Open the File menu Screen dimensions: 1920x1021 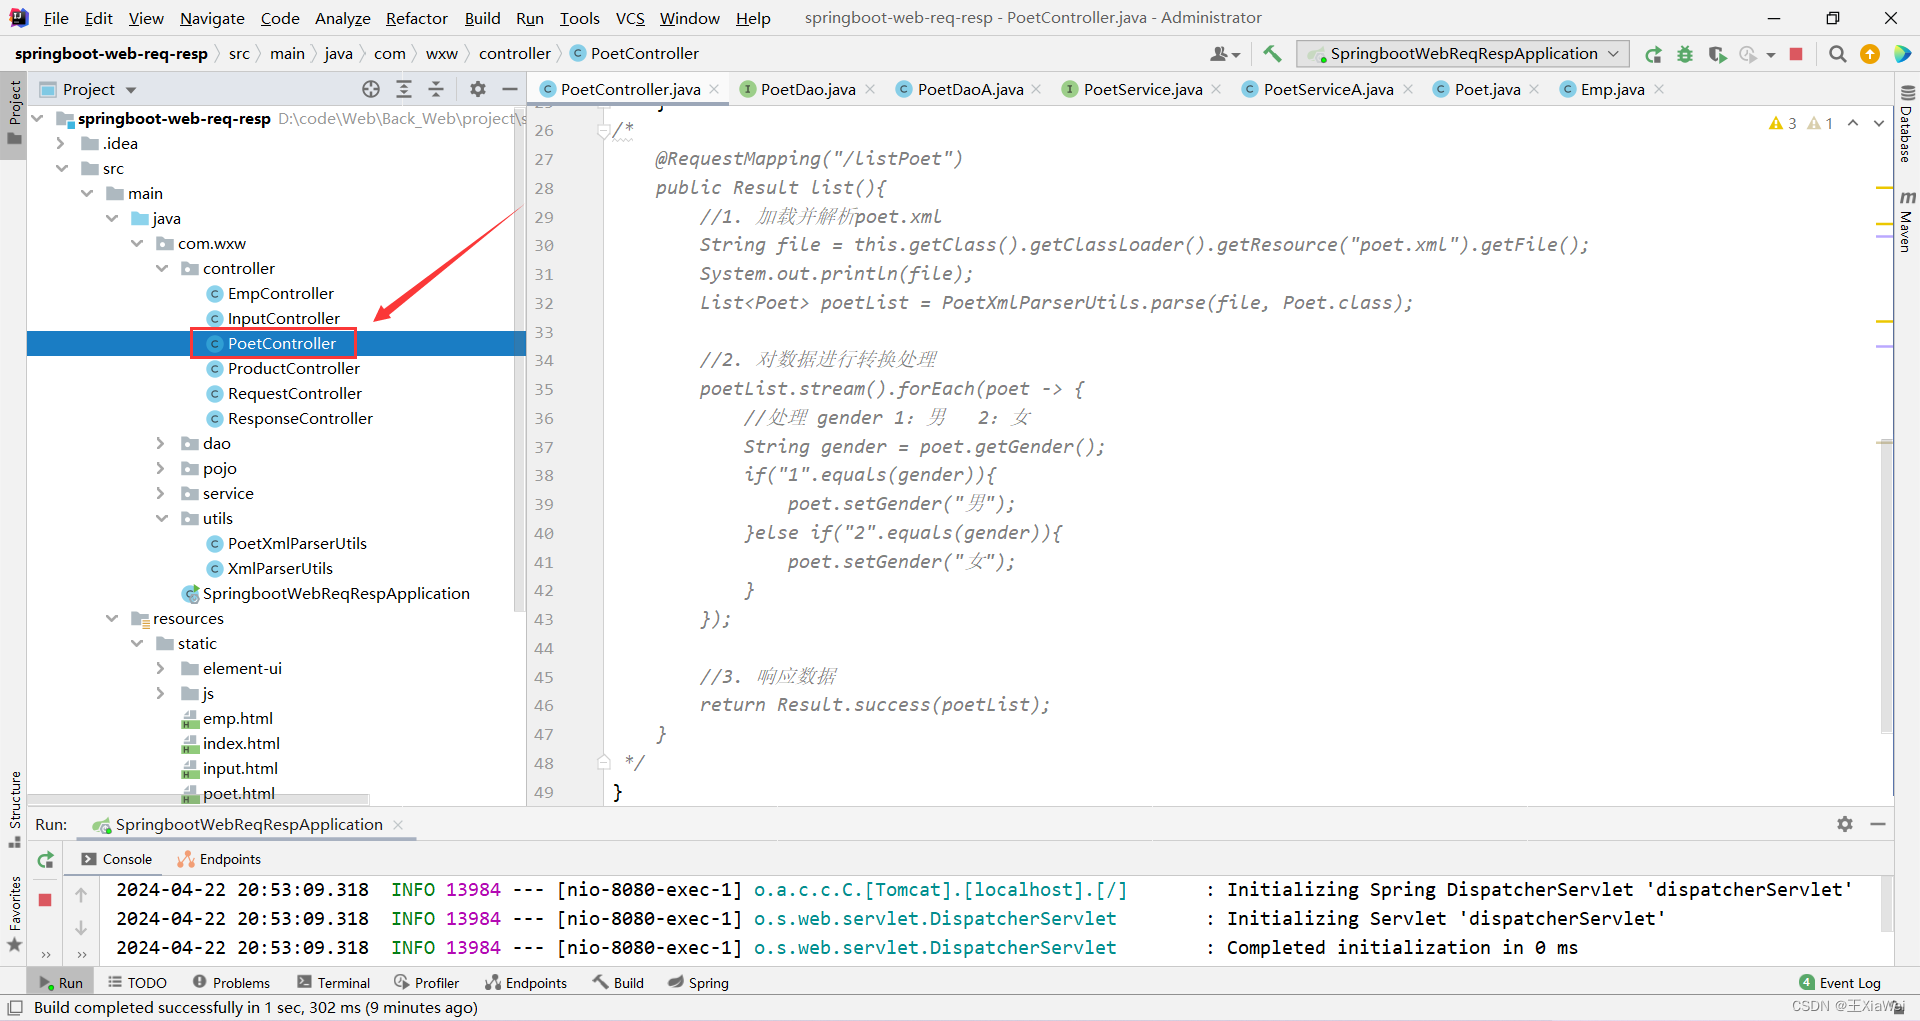coord(56,18)
